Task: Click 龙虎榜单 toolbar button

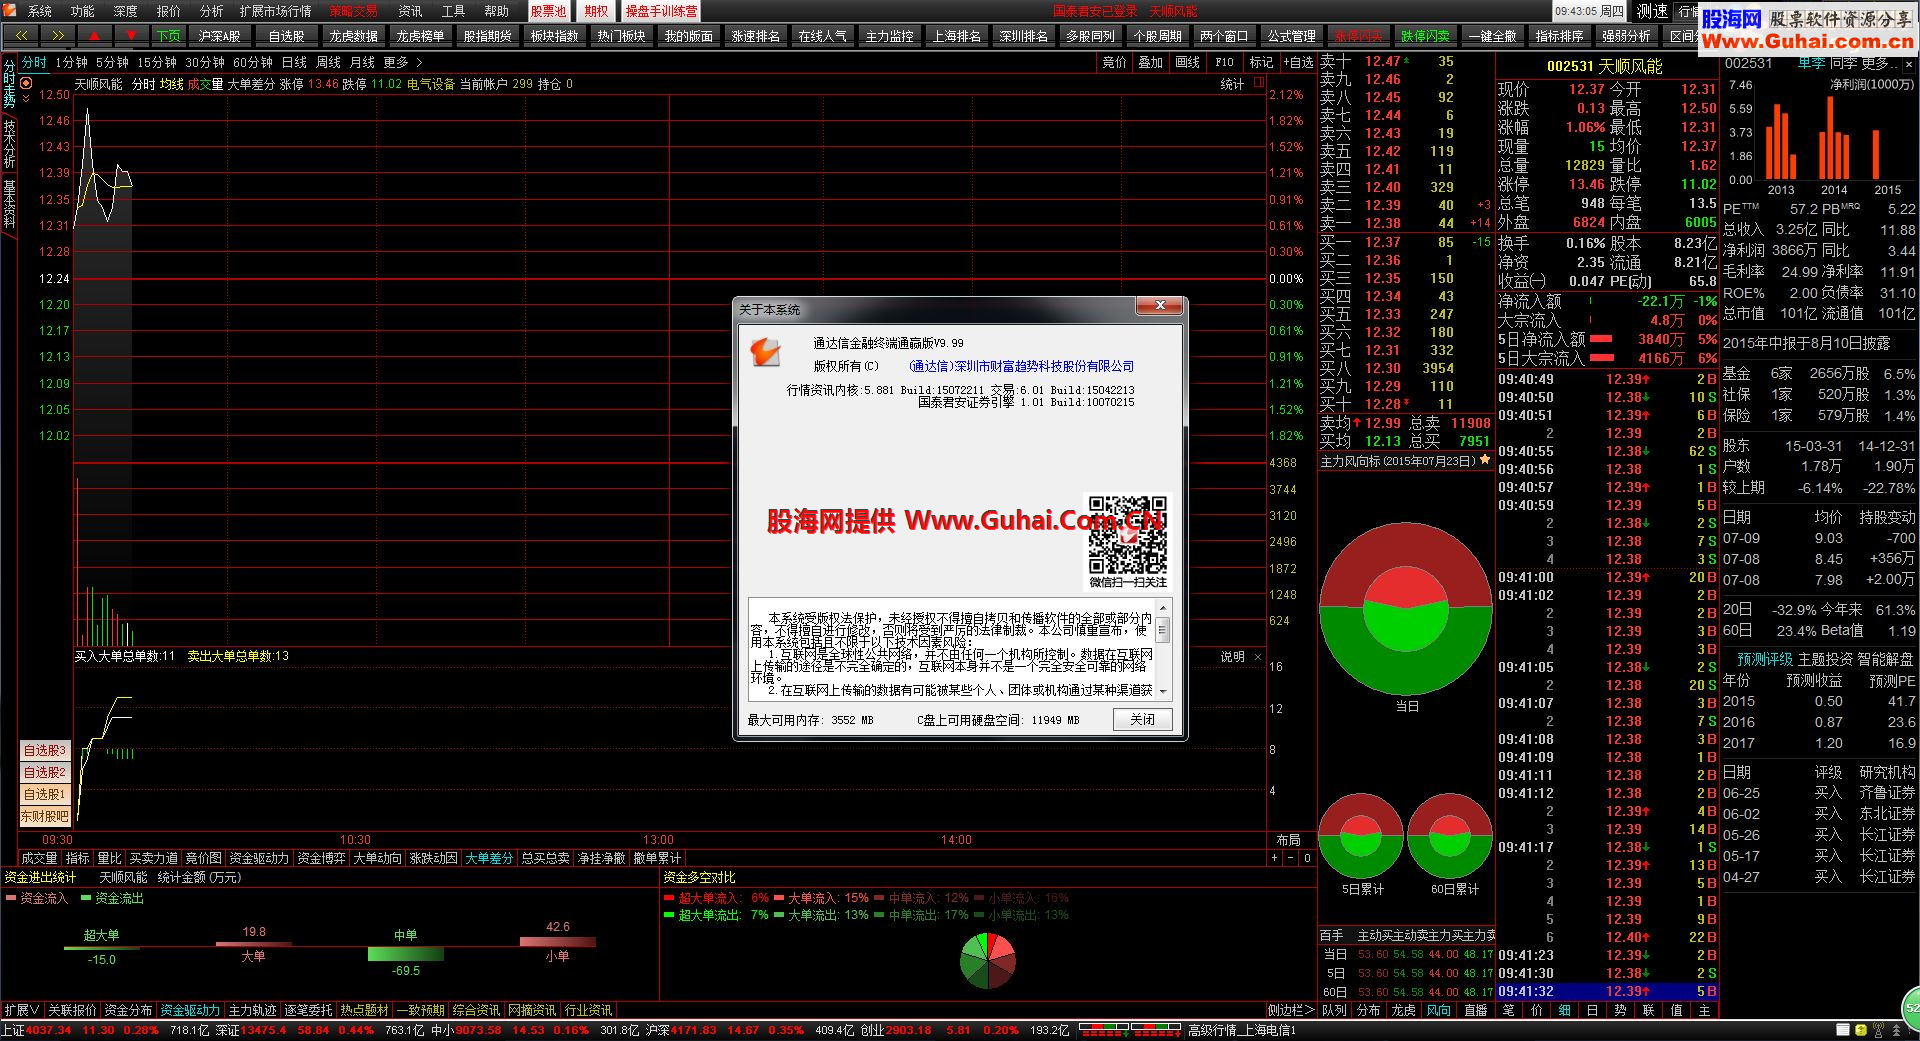Action: (420, 35)
